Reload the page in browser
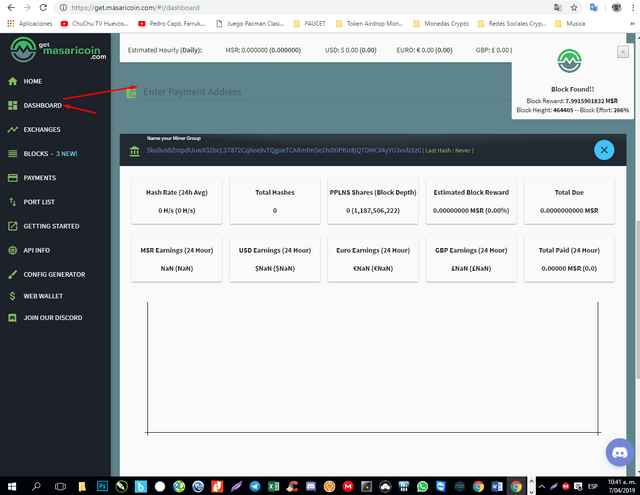 [x=43, y=7]
